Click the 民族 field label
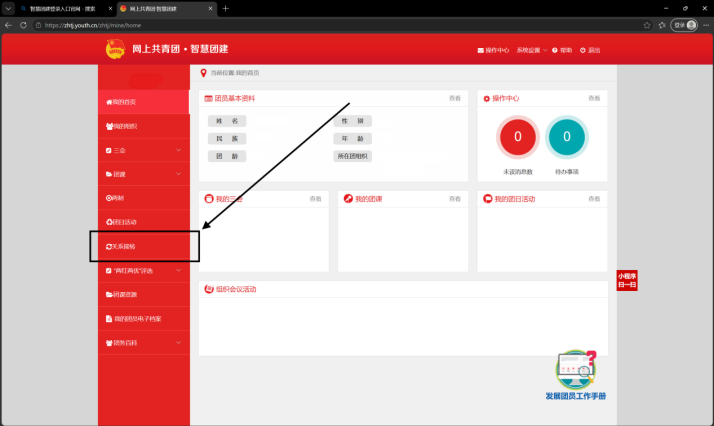714x426 pixels. tap(227, 138)
